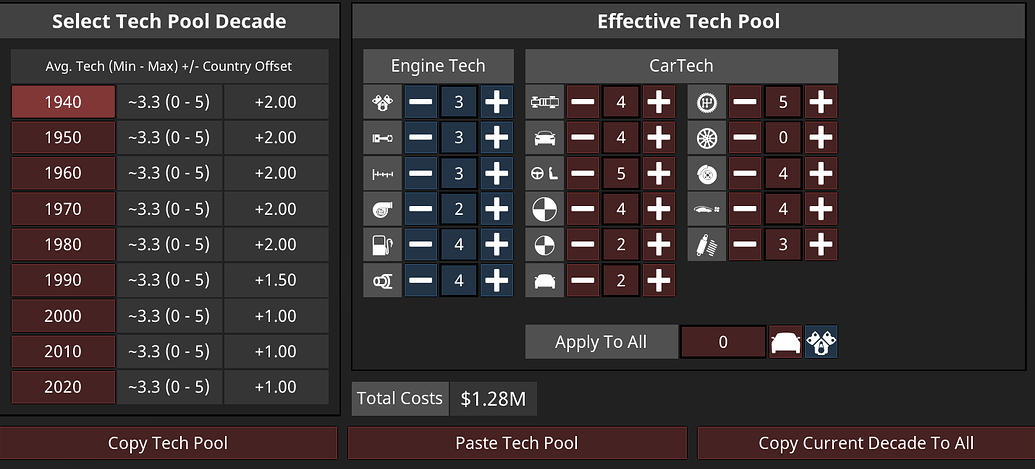
Task: Select the 2020 decade
Action: pos(63,387)
